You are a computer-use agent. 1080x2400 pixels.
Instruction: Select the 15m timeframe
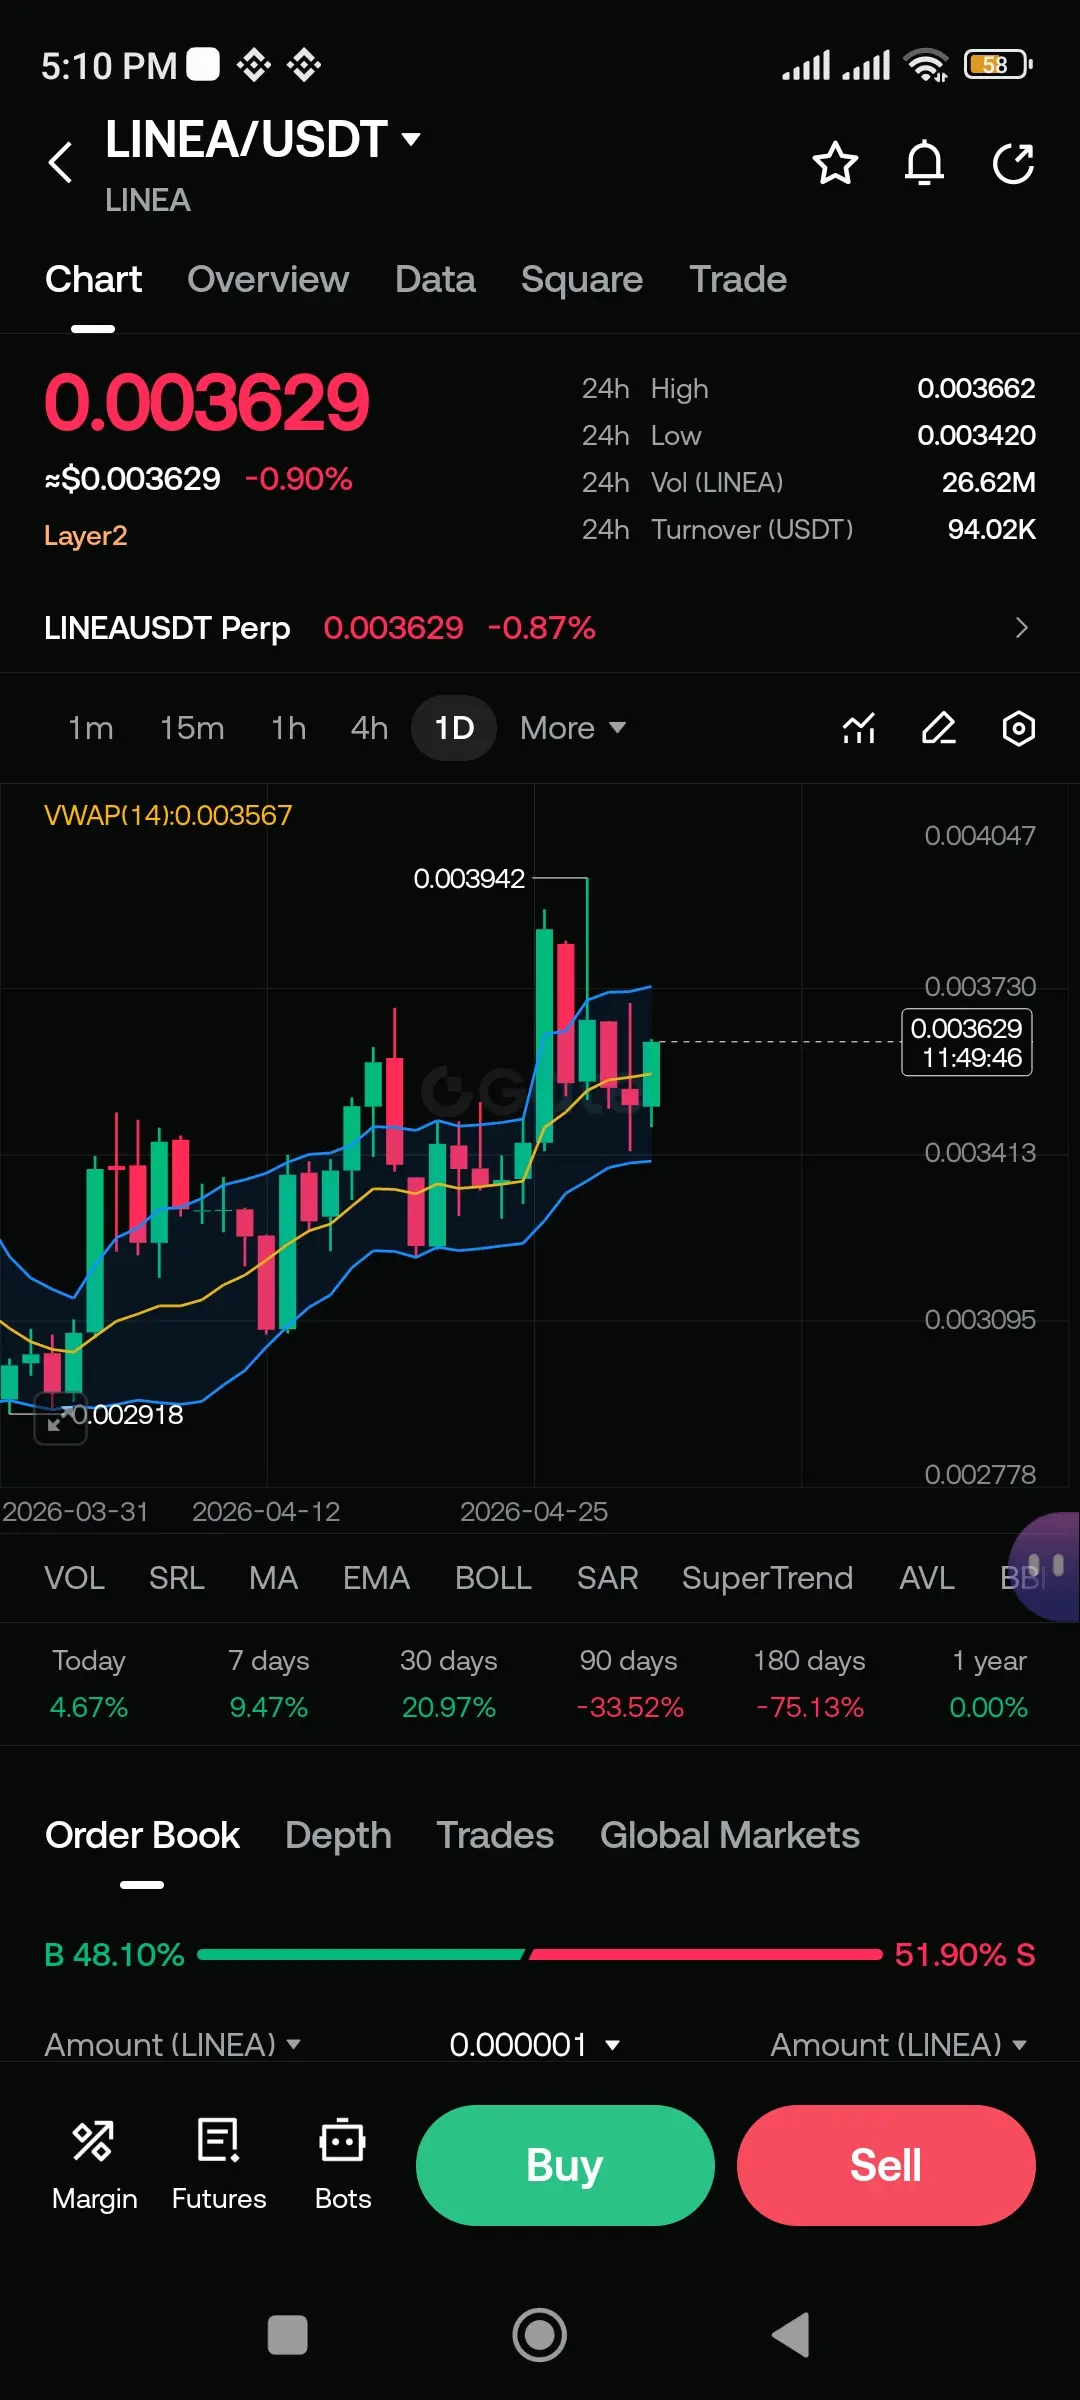pyautogui.click(x=192, y=728)
